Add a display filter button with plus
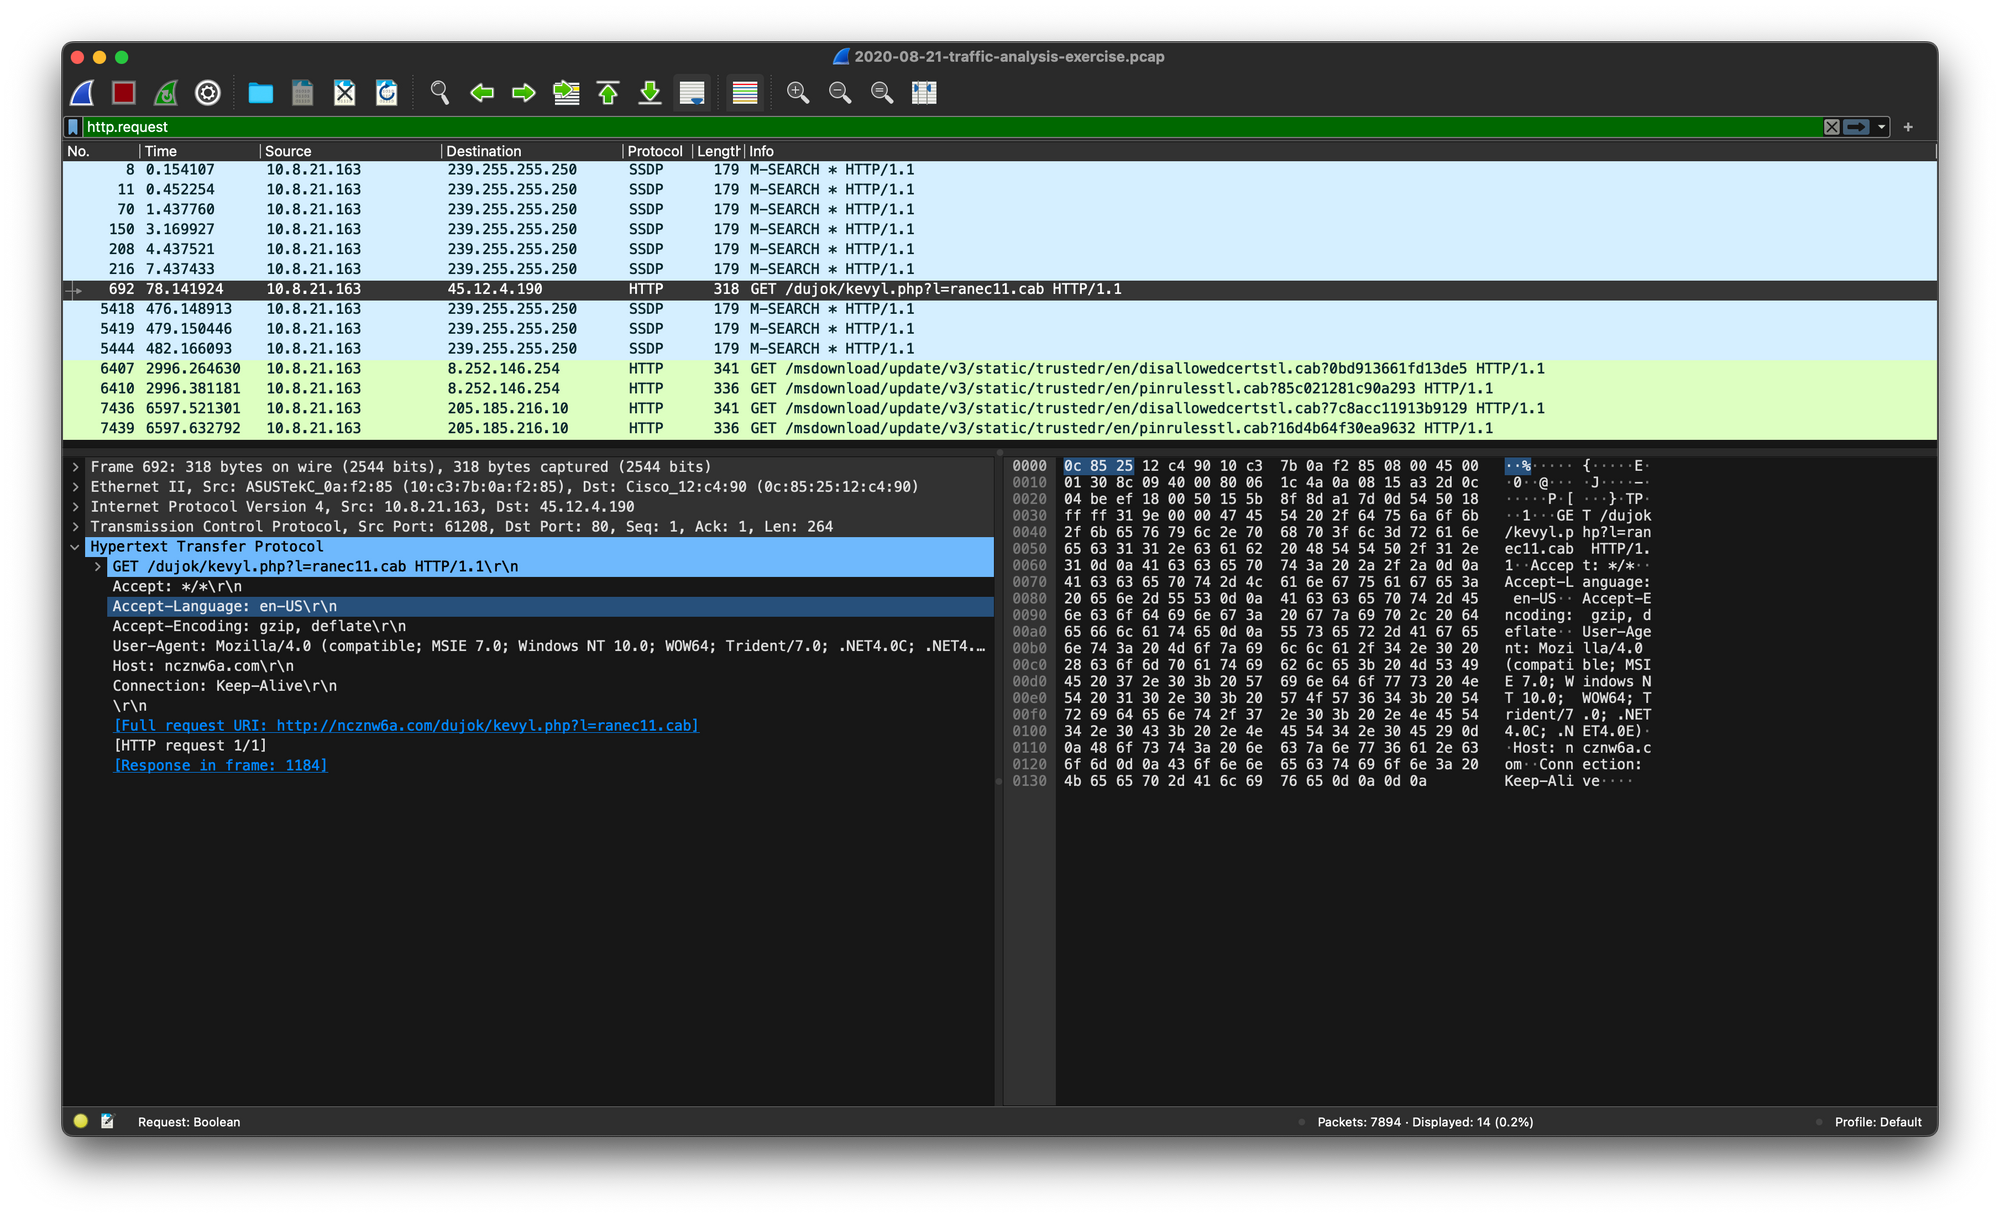 click(1908, 127)
